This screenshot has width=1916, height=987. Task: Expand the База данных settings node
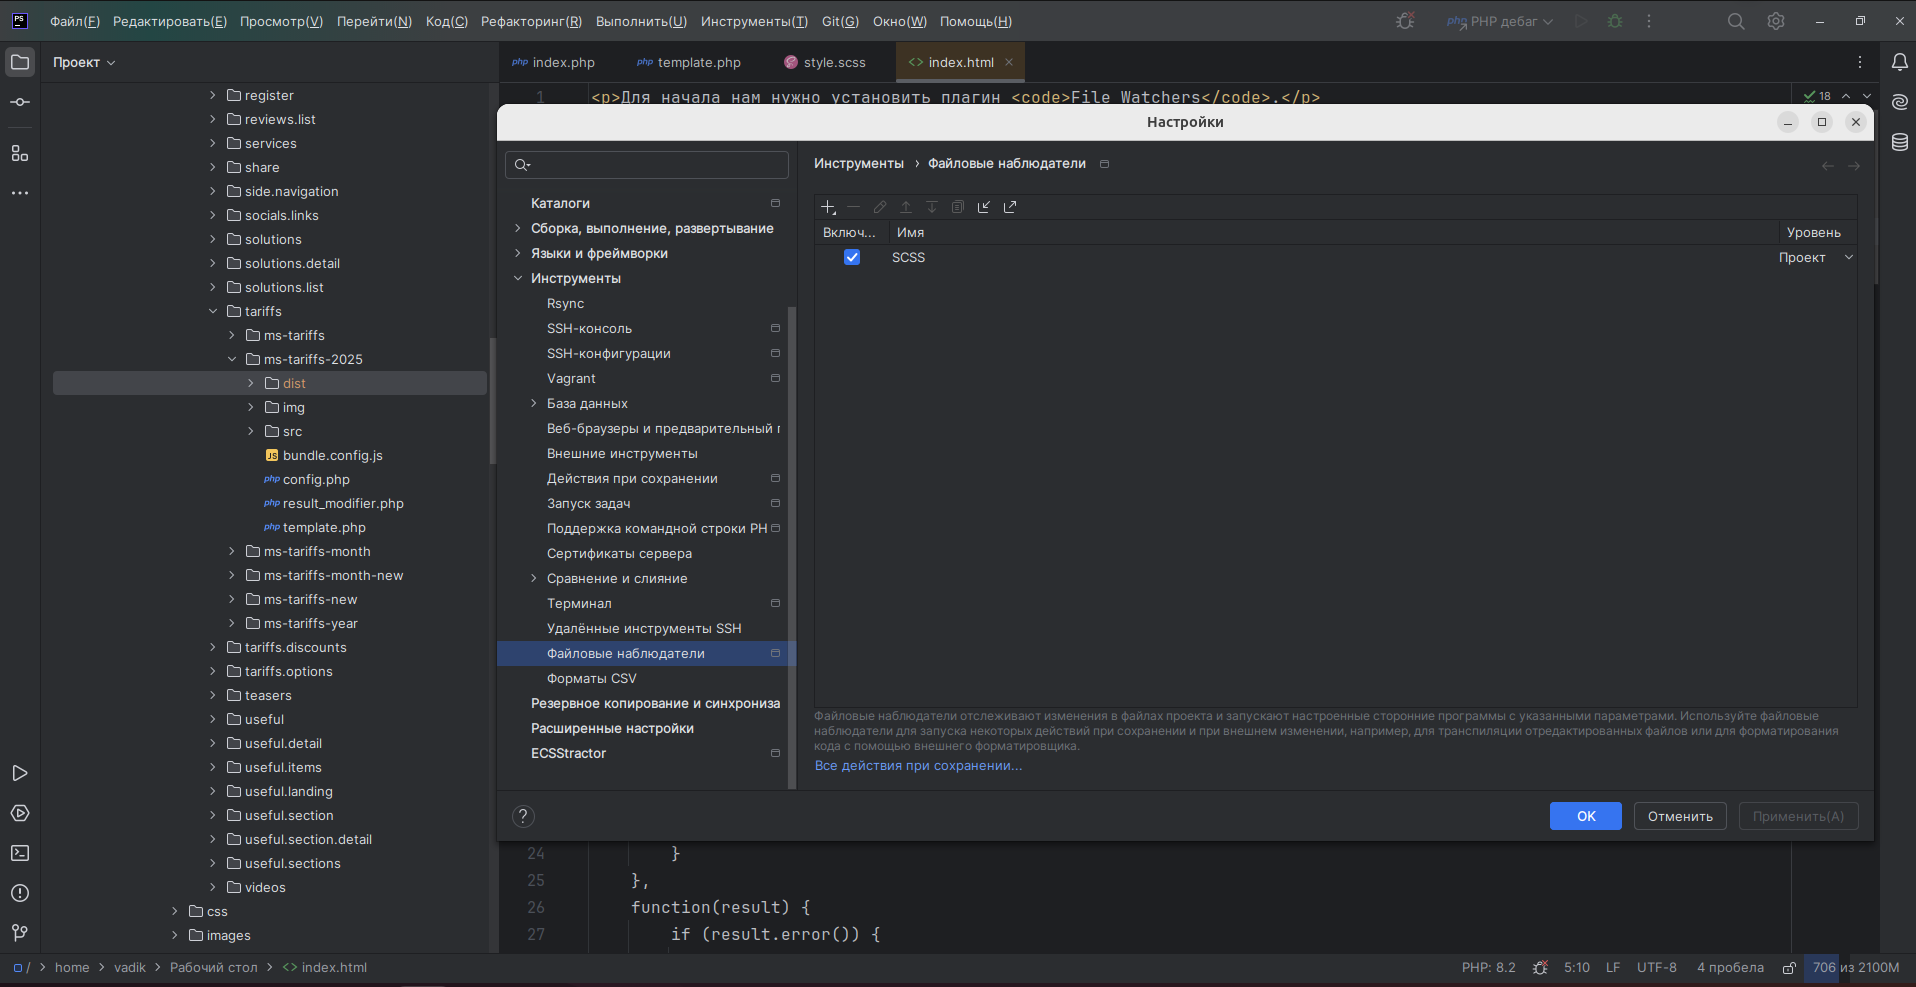click(534, 403)
